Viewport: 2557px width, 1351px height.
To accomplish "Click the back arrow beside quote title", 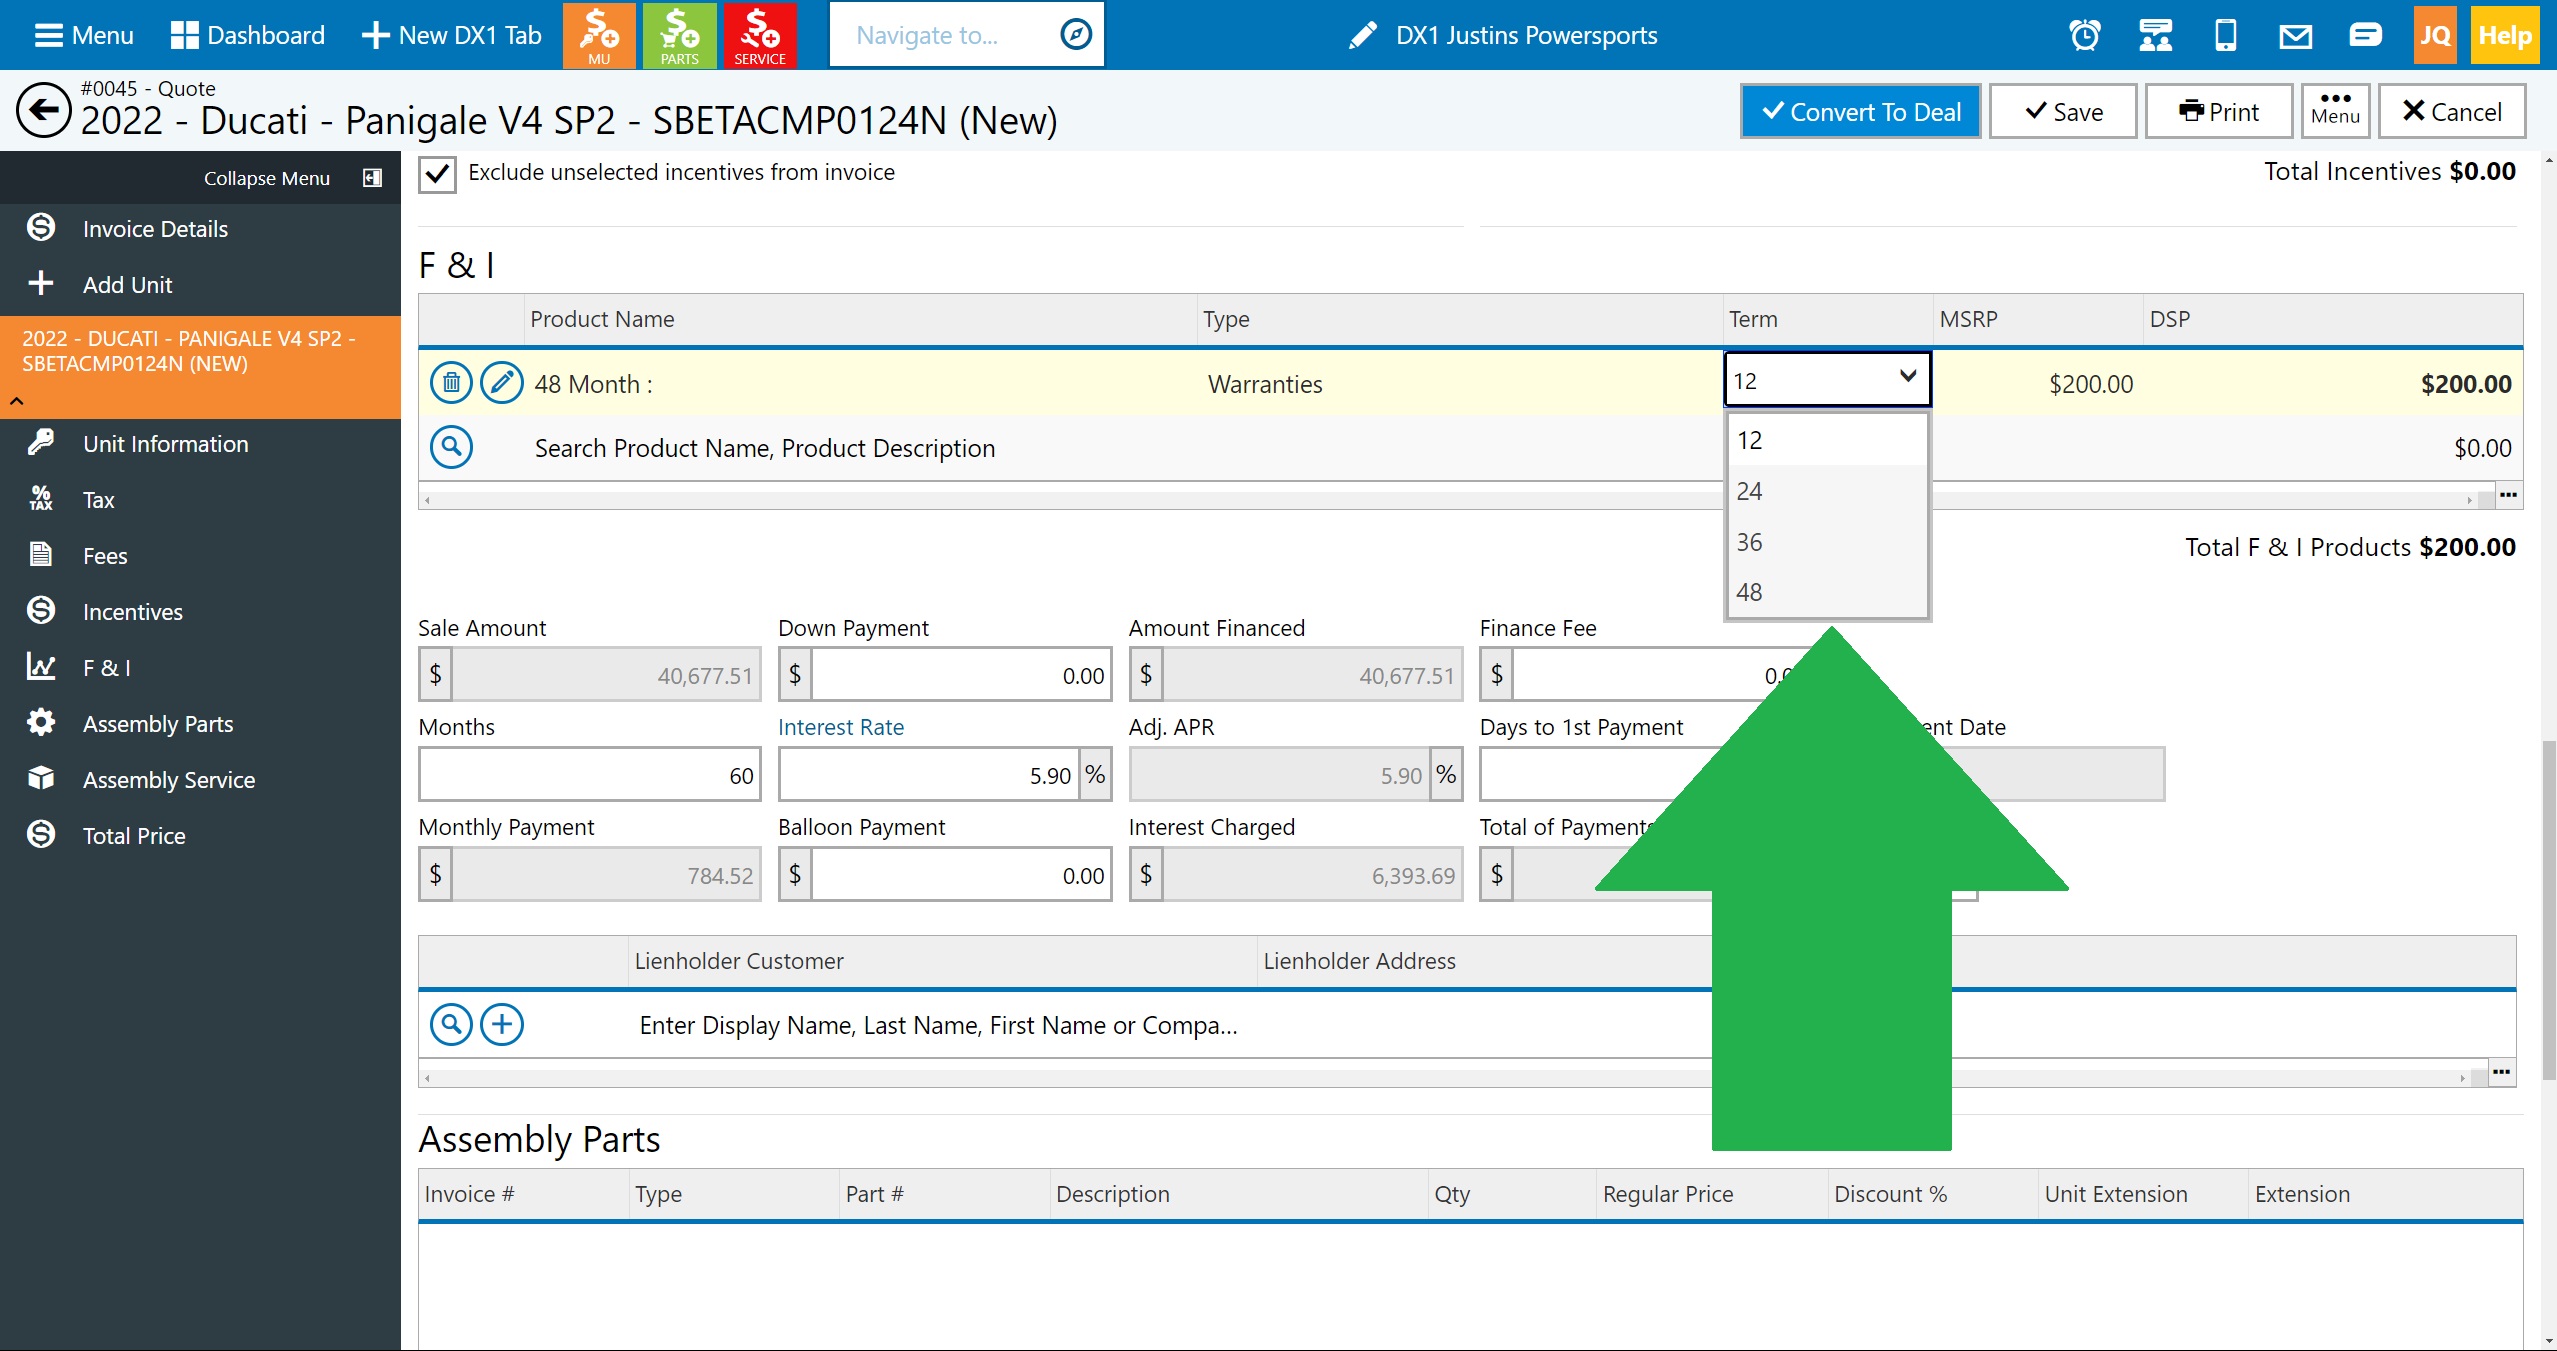I will (x=43, y=110).
